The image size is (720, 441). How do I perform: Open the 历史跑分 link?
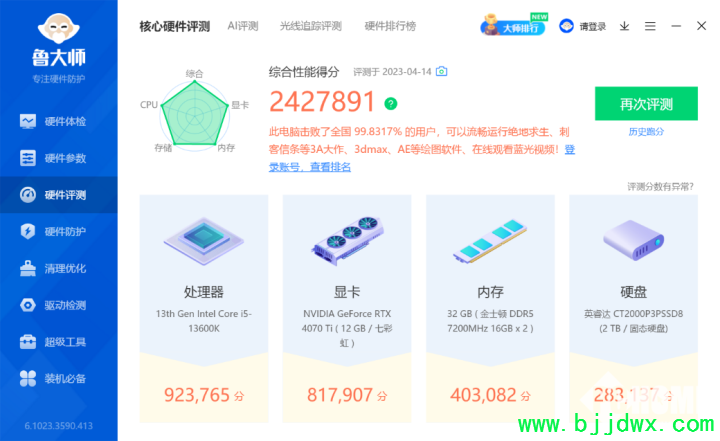pyautogui.click(x=646, y=132)
